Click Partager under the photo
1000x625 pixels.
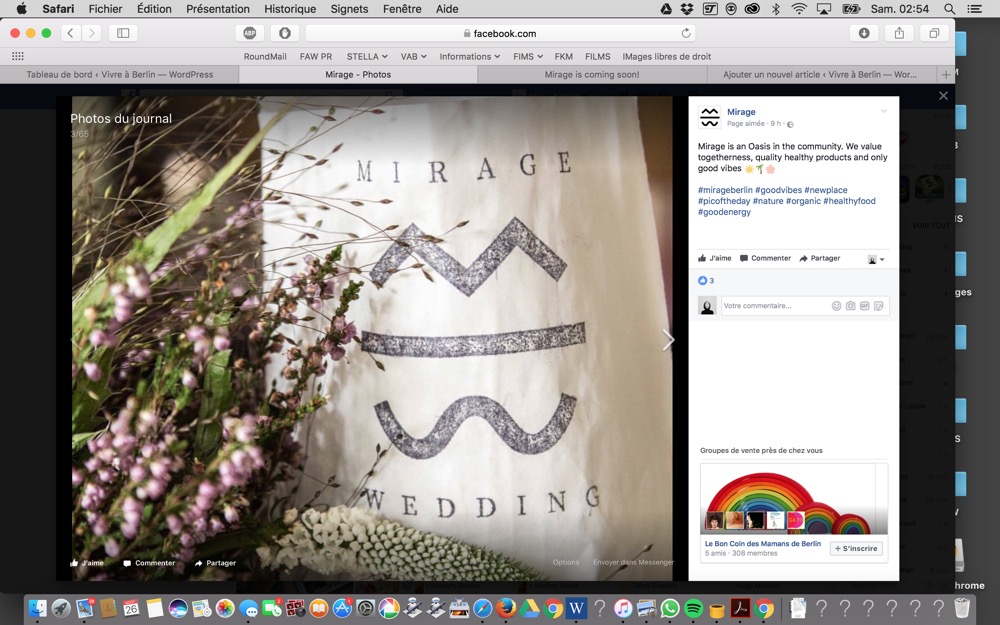[x=216, y=563]
